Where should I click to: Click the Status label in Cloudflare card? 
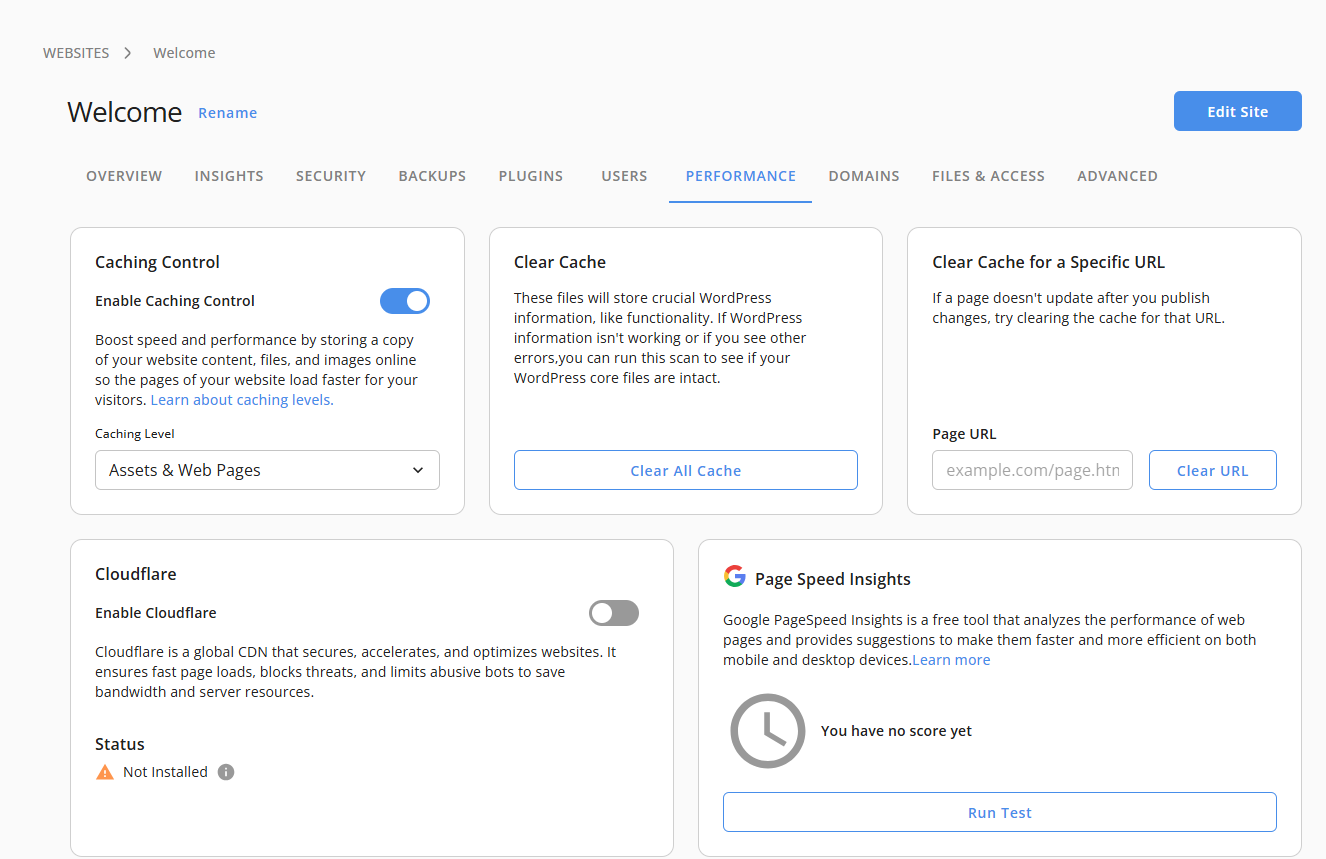120,744
